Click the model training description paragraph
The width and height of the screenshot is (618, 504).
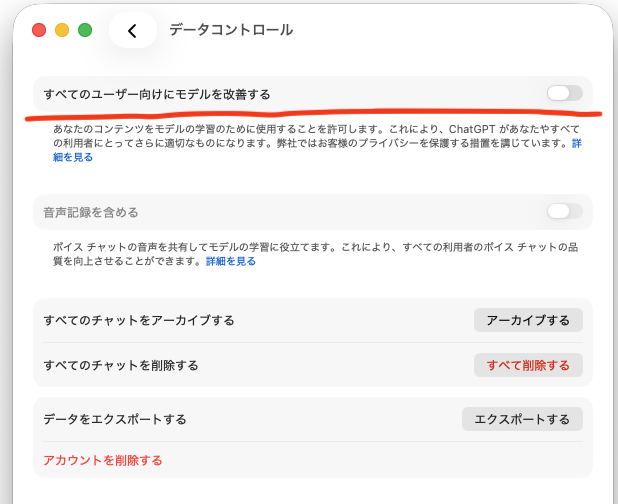click(300, 138)
